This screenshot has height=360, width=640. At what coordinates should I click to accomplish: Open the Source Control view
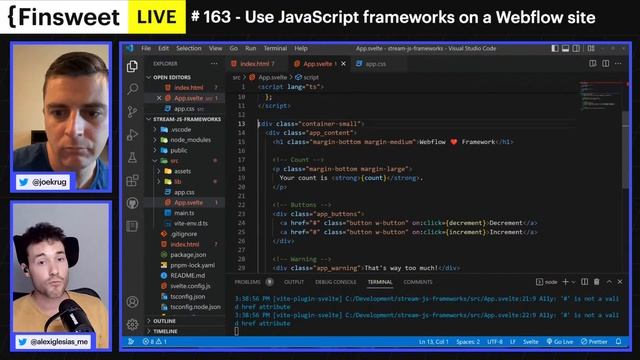coord(132,111)
